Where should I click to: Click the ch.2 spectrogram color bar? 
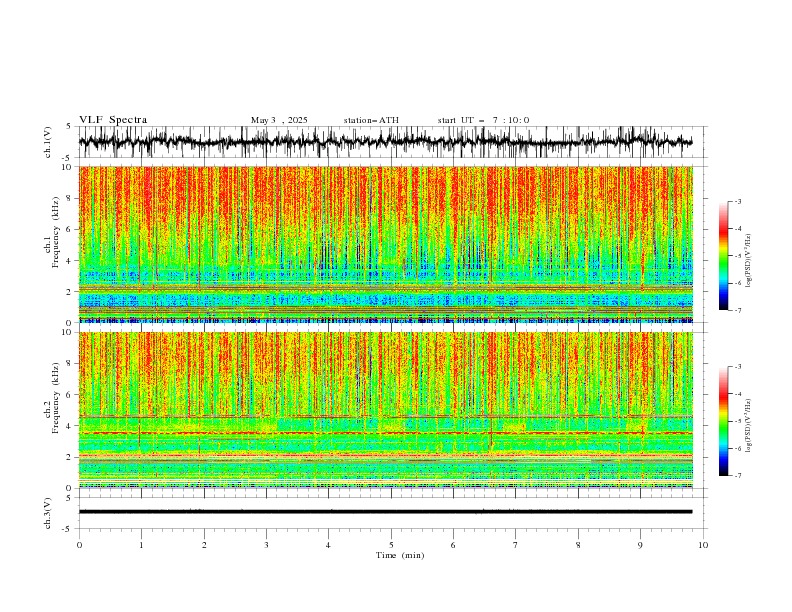(x=723, y=421)
